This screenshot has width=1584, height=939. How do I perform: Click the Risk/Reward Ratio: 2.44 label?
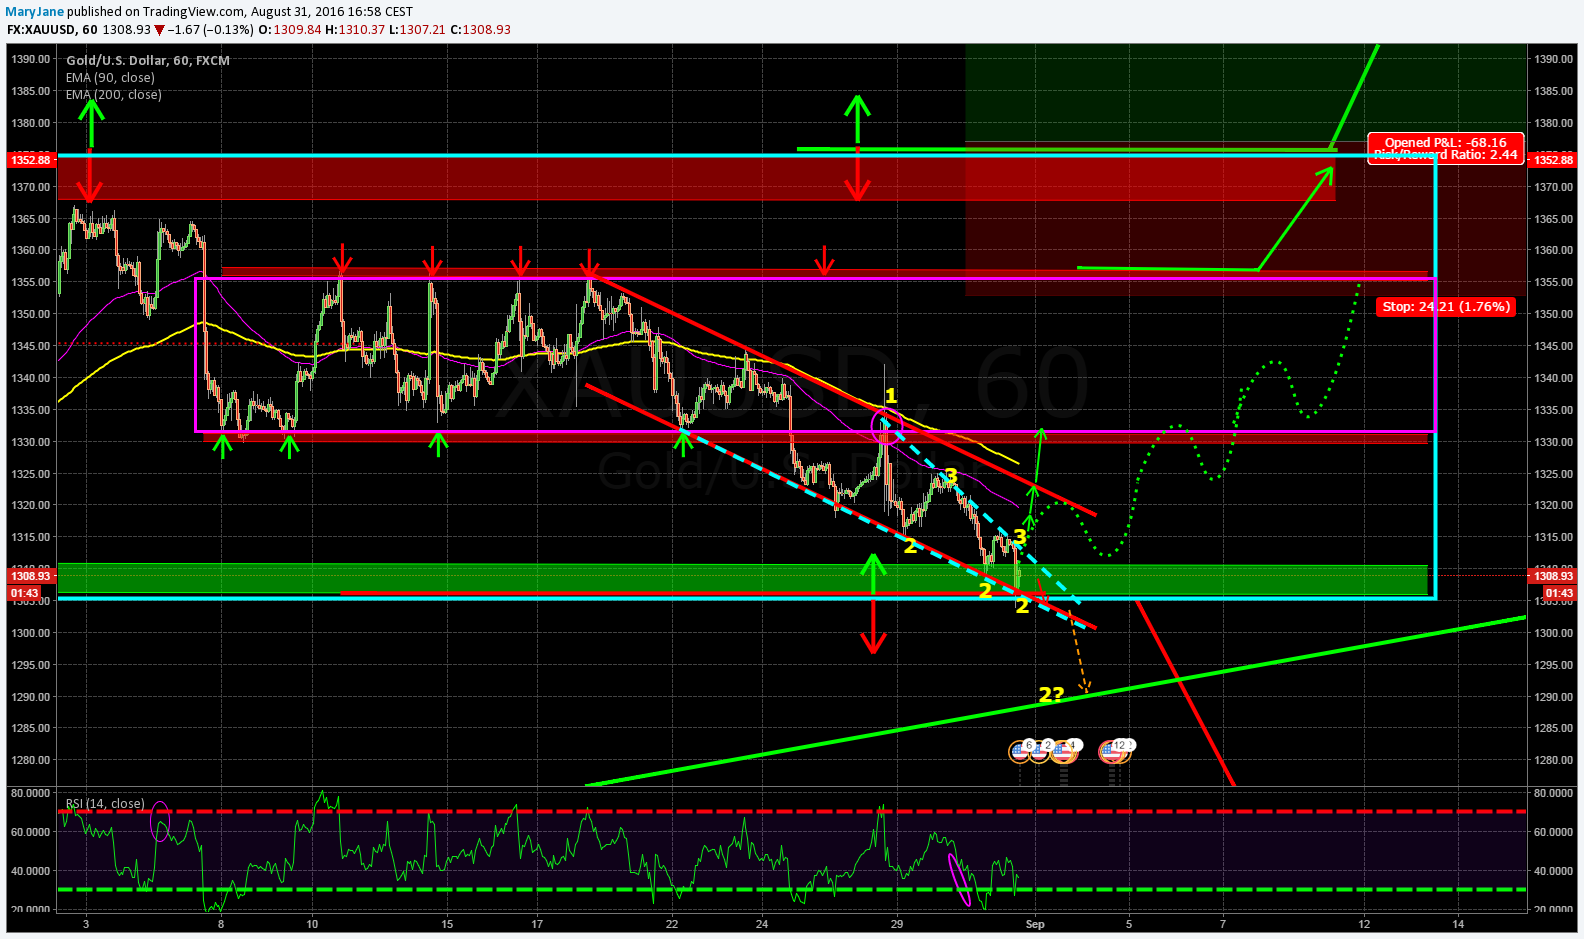click(x=1446, y=154)
